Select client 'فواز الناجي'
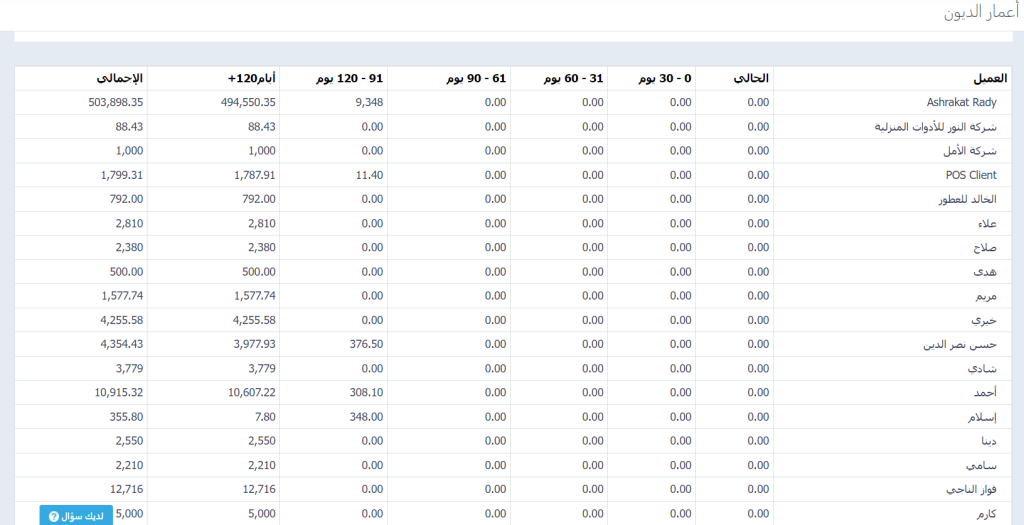 click(970, 490)
